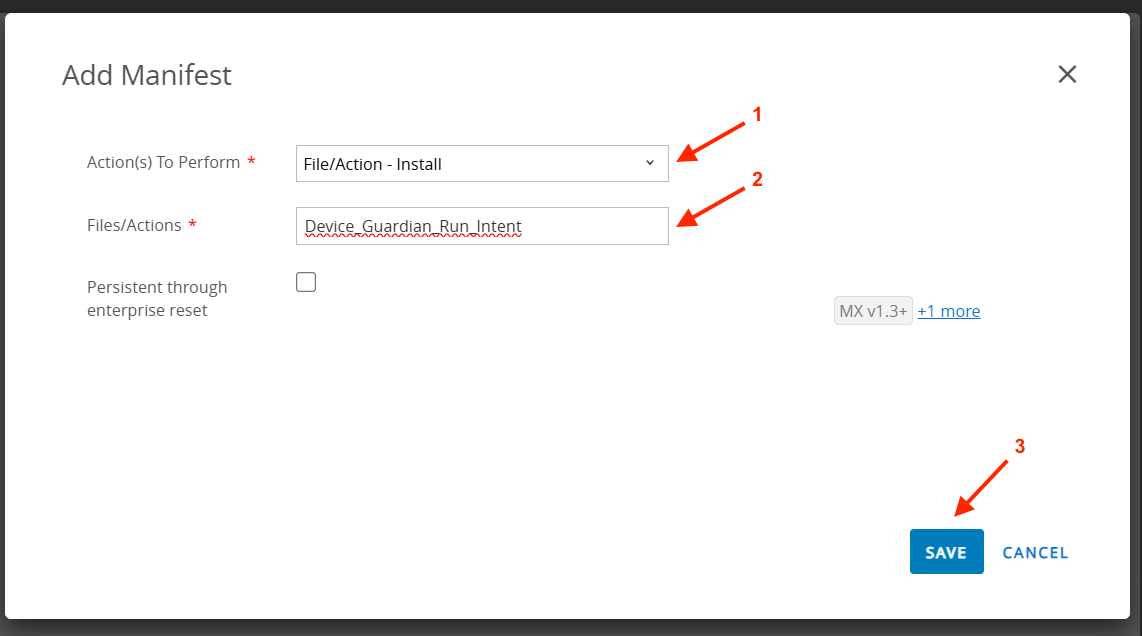The image size is (1142, 636).
Task: Click the 'Add Manifest' dialog title
Action: pos(147,75)
